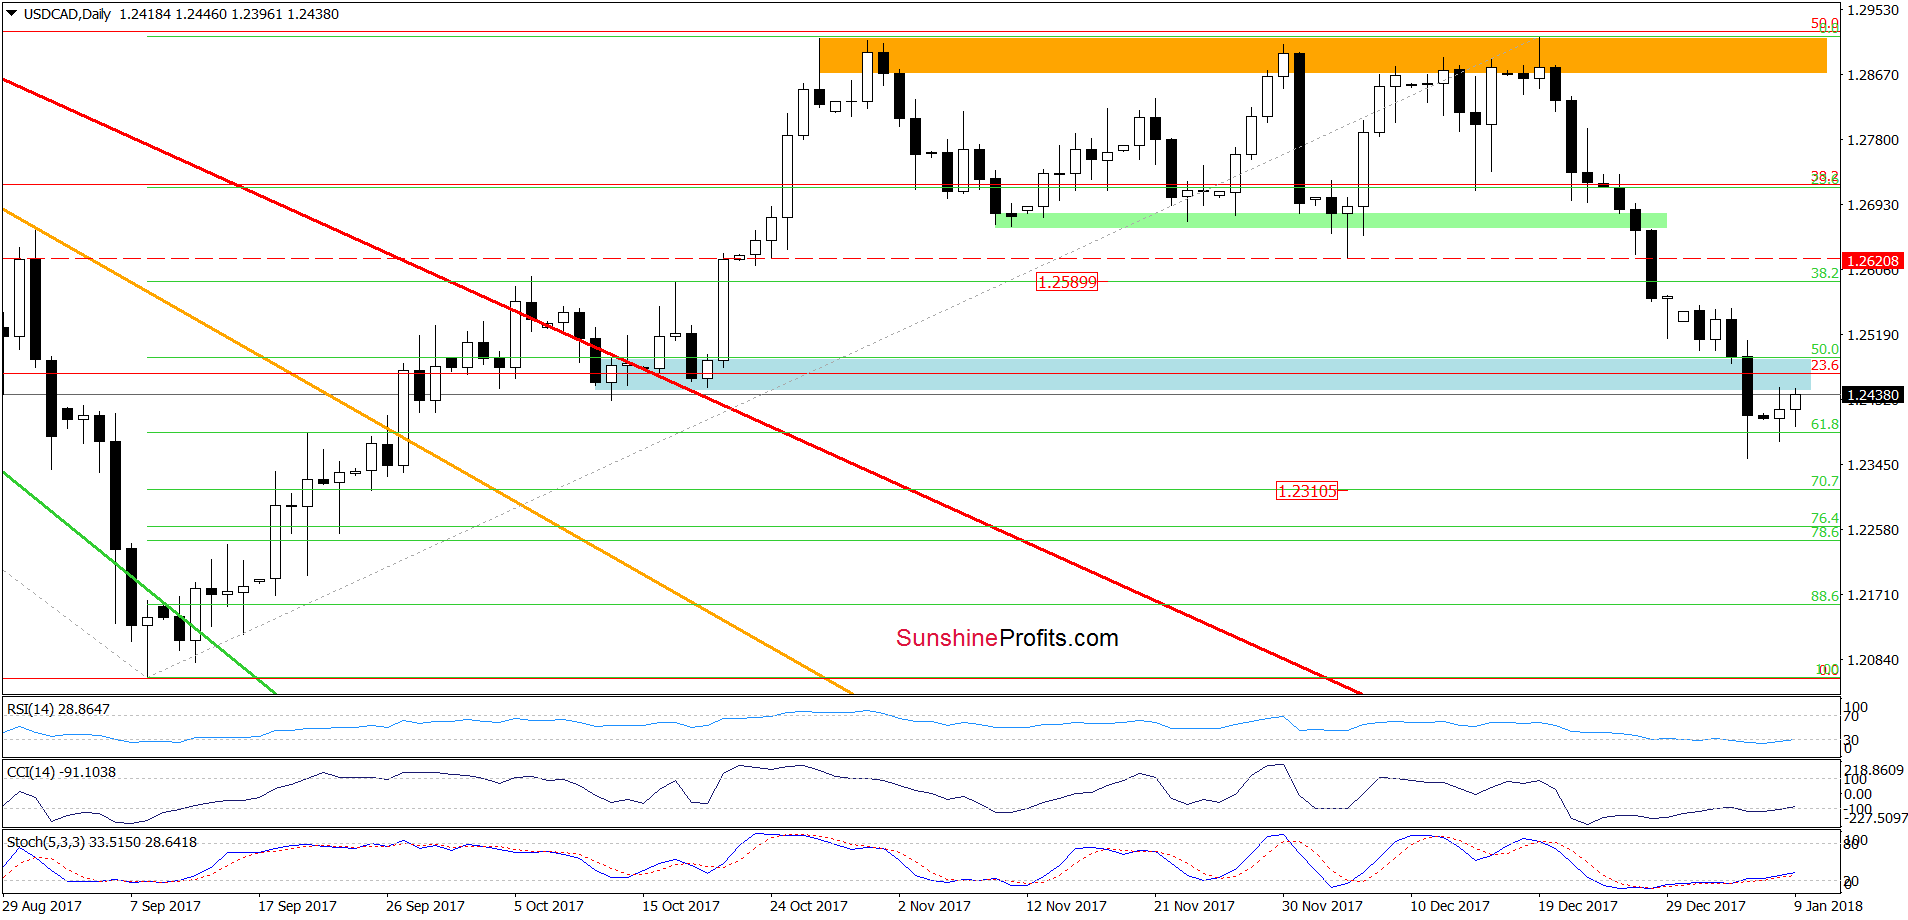This screenshot has height=920, width=1908.
Task: Click the green 88.6 Fibonacci level label
Action: [x=1825, y=596]
